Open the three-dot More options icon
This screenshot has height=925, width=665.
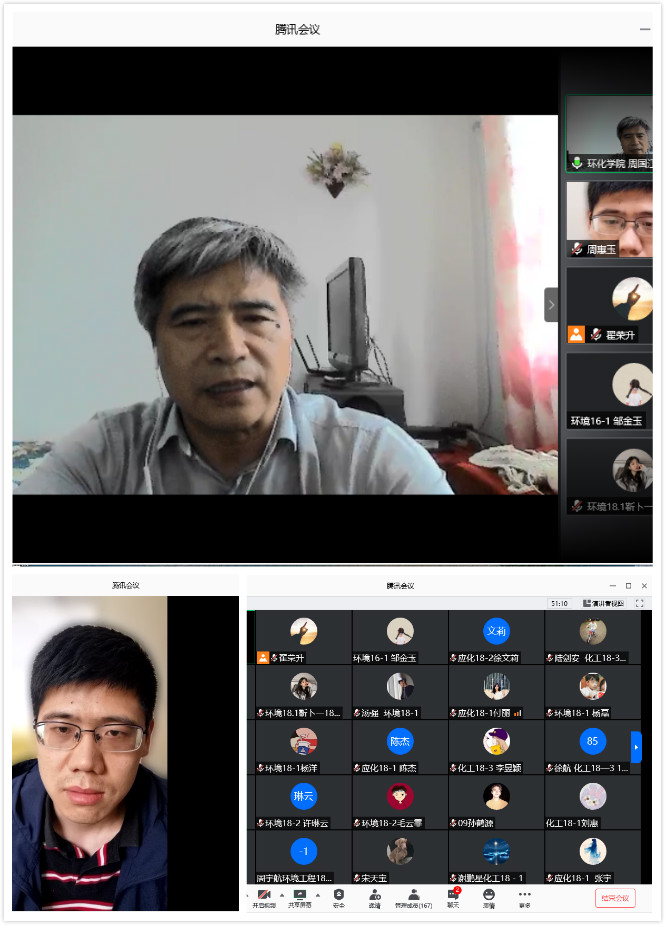coord(524,893)
